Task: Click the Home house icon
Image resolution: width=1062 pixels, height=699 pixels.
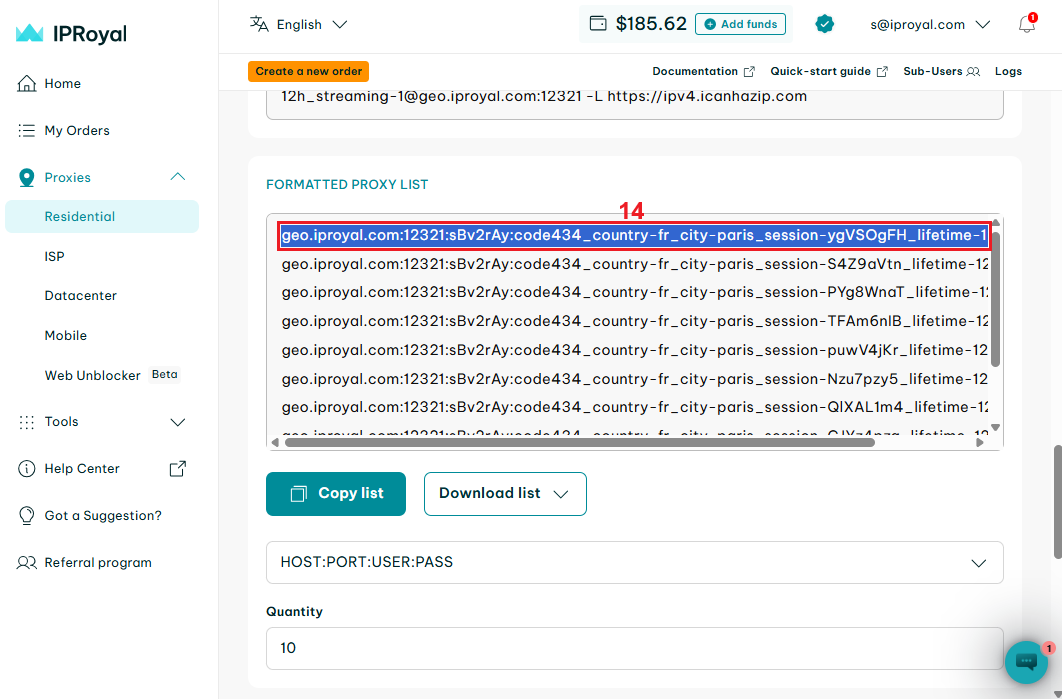Action: pos(27,84)
